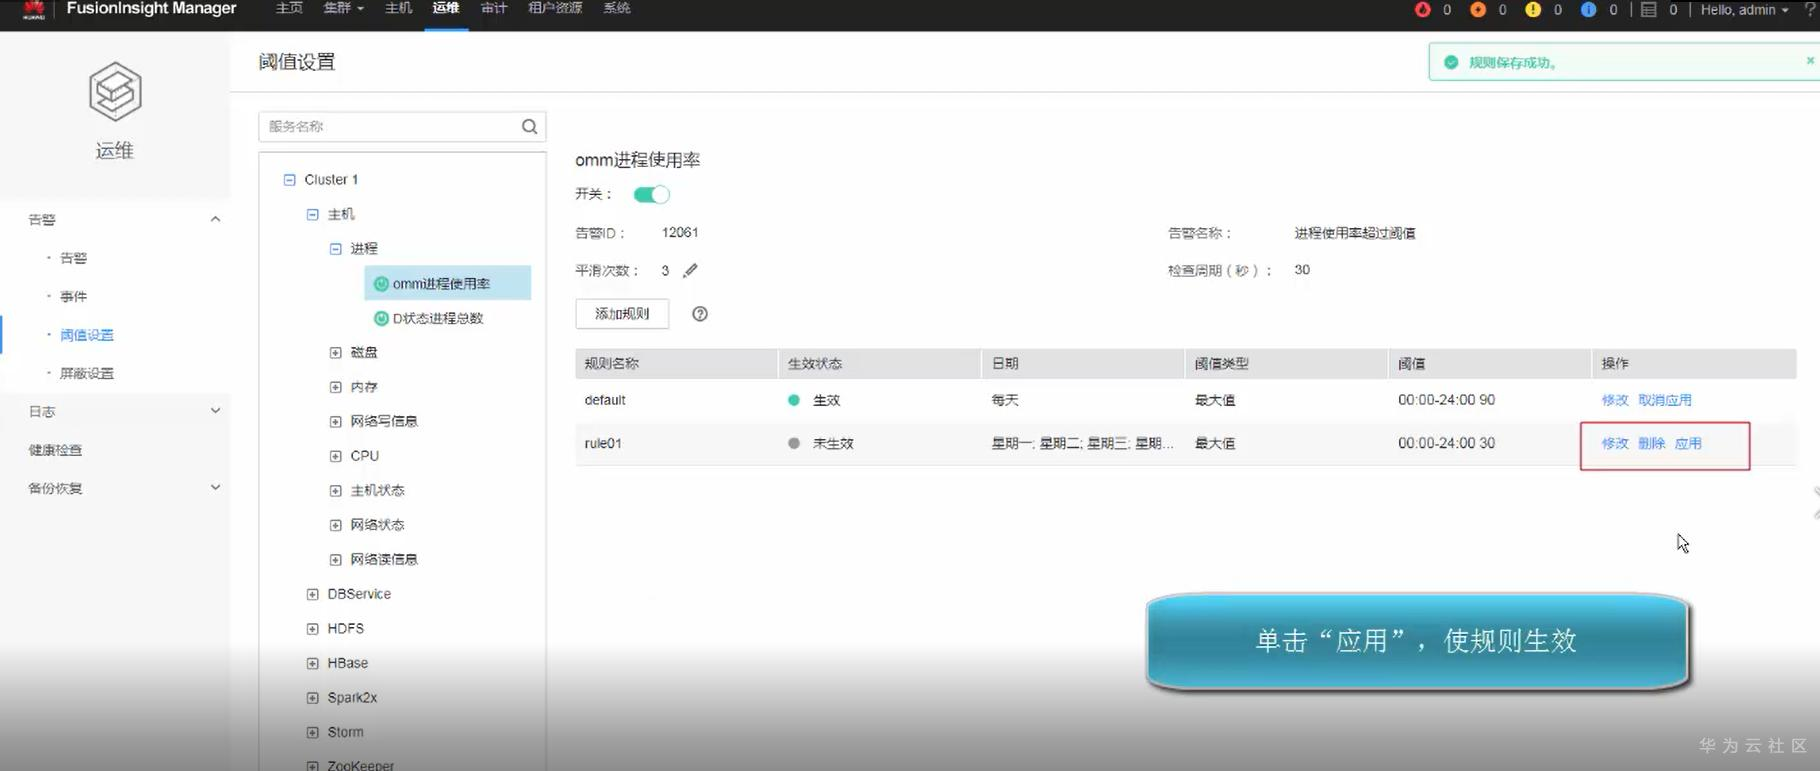Collapse the Cluster 1 tree node

point(290,180)
